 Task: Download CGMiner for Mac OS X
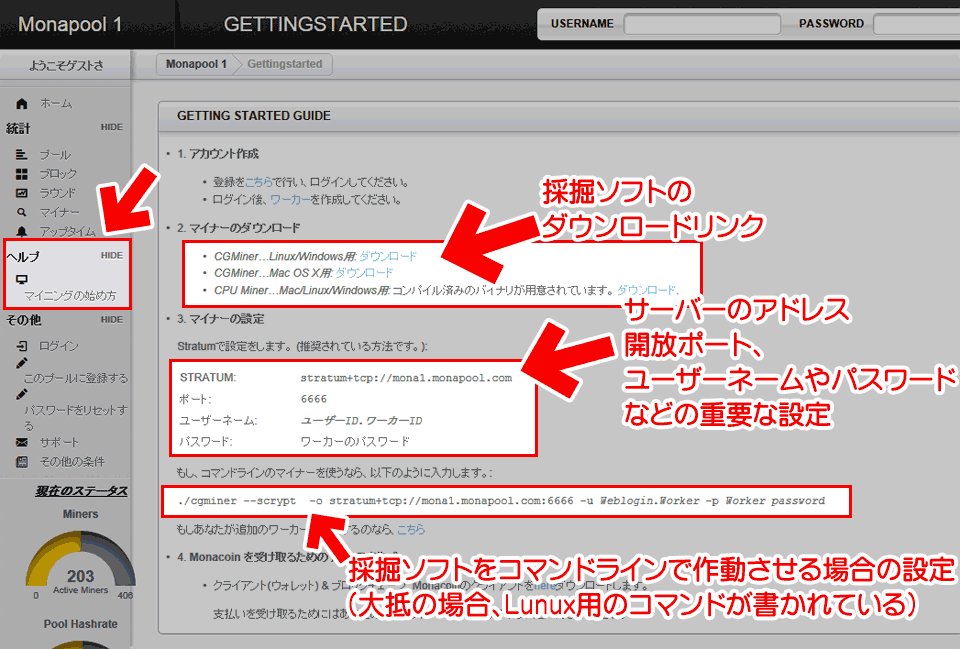click(364, 273)
